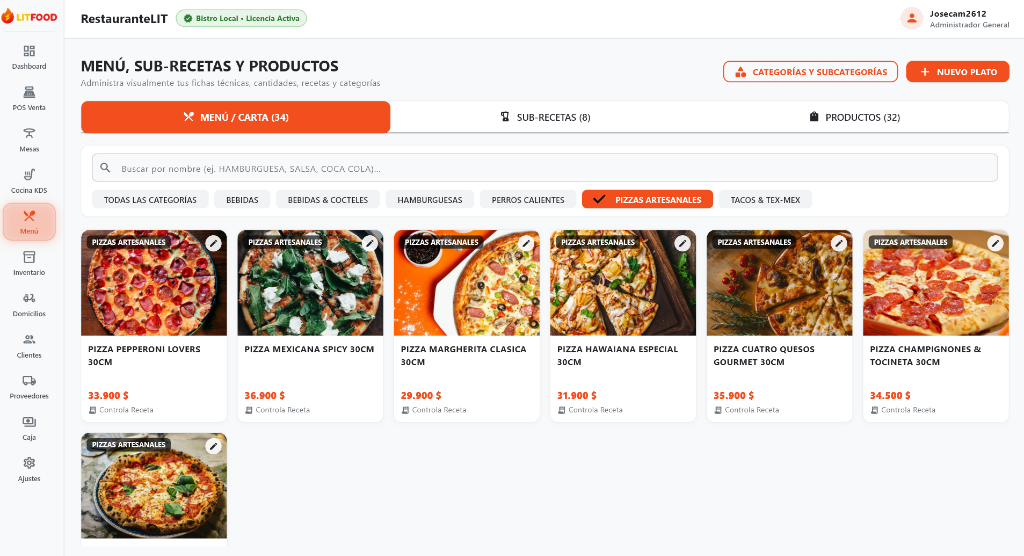Create a new dish with Nuevo Plato

click(x=957, y=72)
